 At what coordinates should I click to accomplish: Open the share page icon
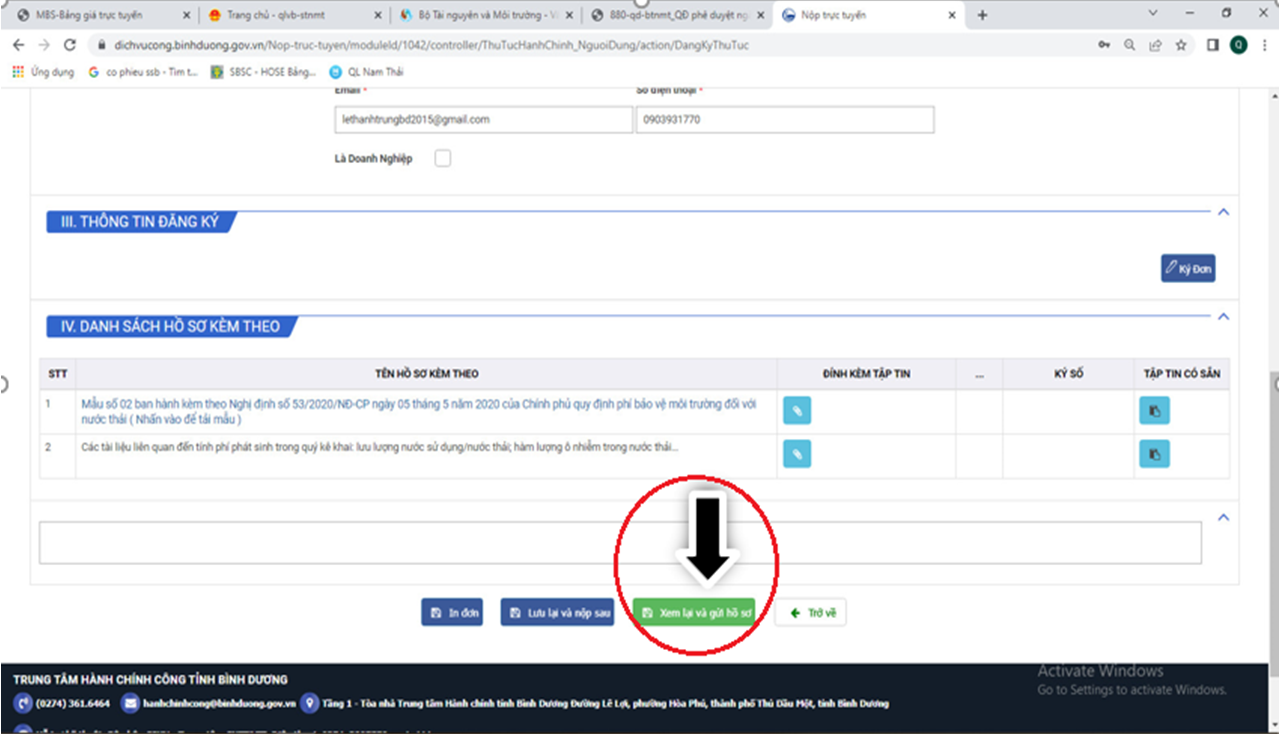click(x=1156, y=45)
